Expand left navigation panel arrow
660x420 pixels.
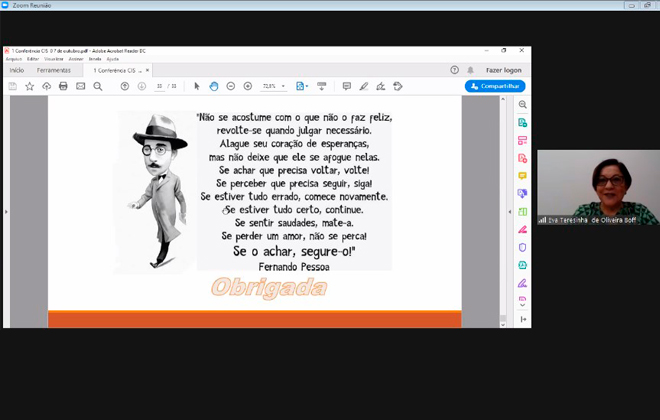tap(6, 212)
